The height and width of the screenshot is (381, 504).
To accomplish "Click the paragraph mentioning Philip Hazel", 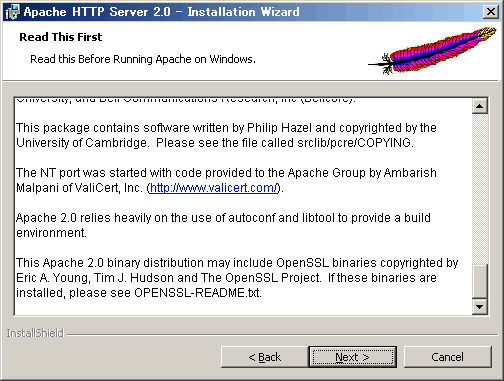I will [x=226, y=135].
